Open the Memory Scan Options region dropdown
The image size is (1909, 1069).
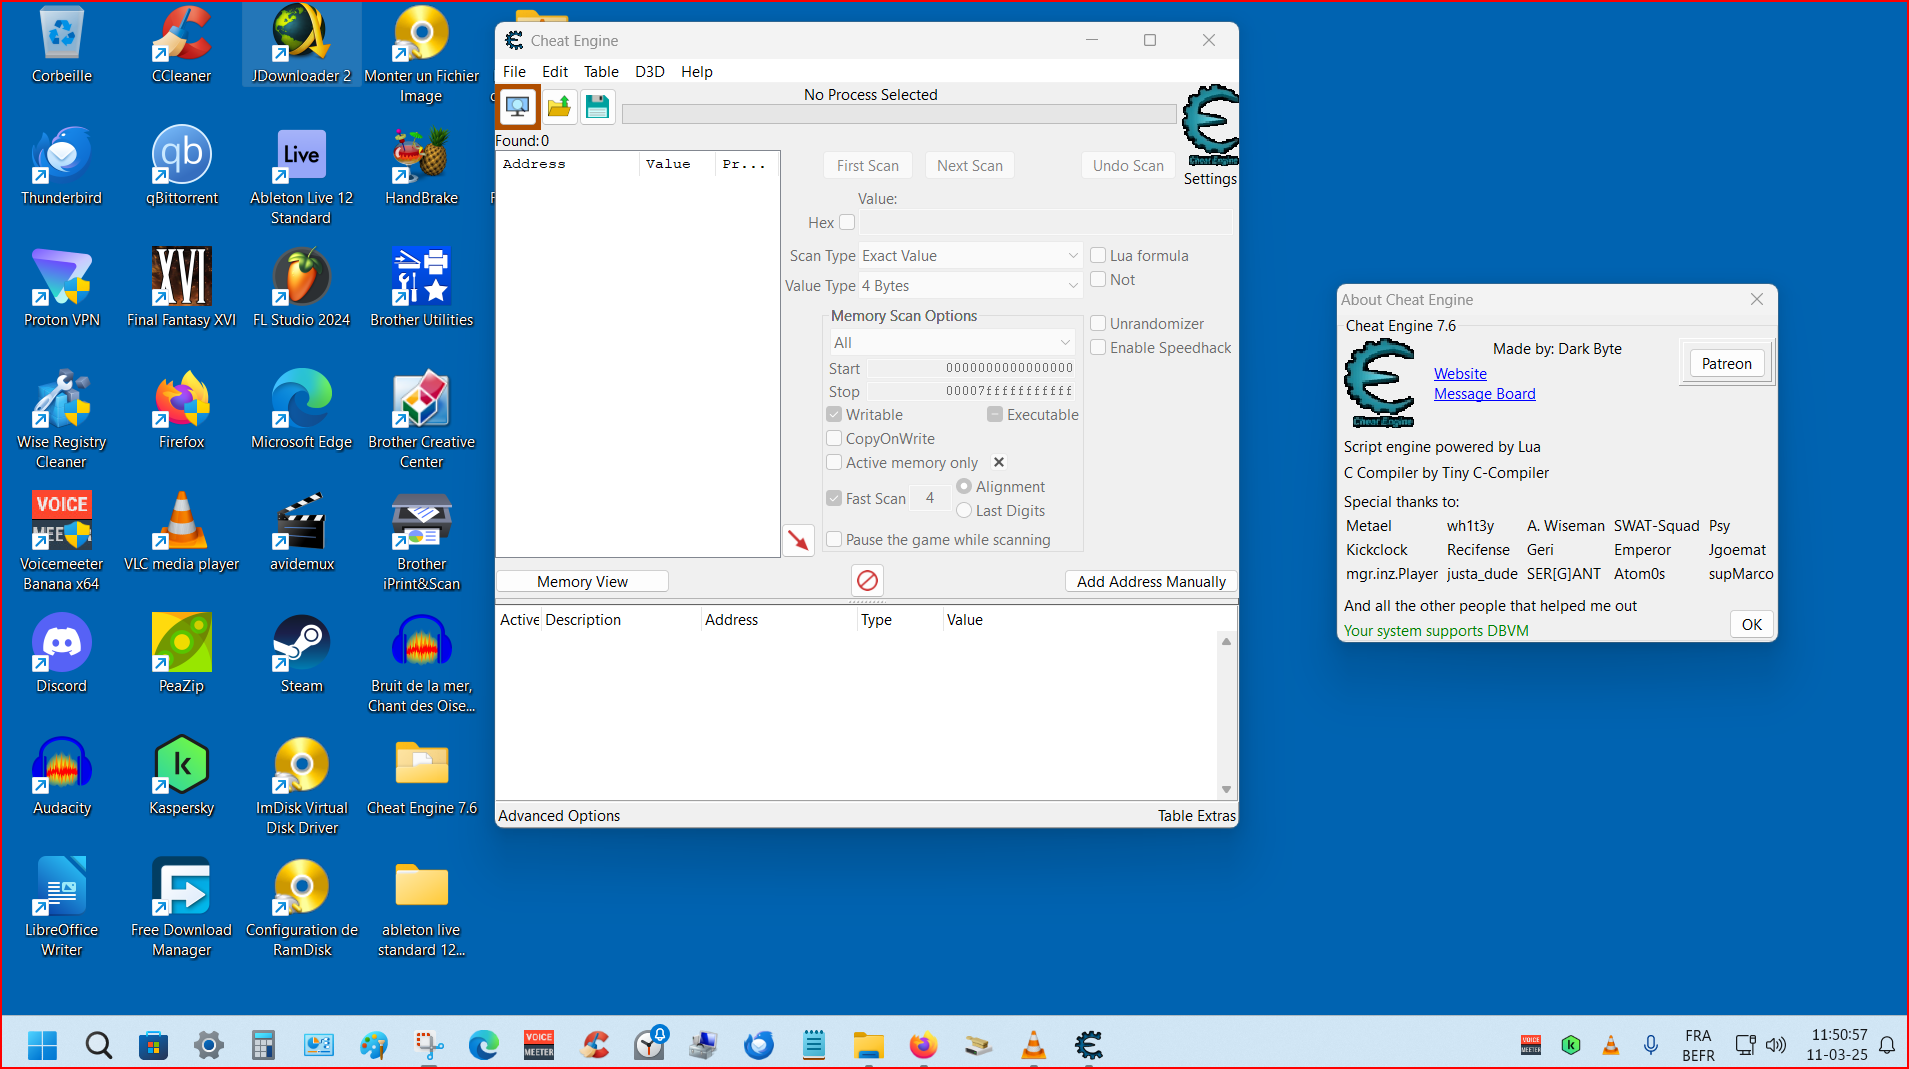click(x=952, y=342)
